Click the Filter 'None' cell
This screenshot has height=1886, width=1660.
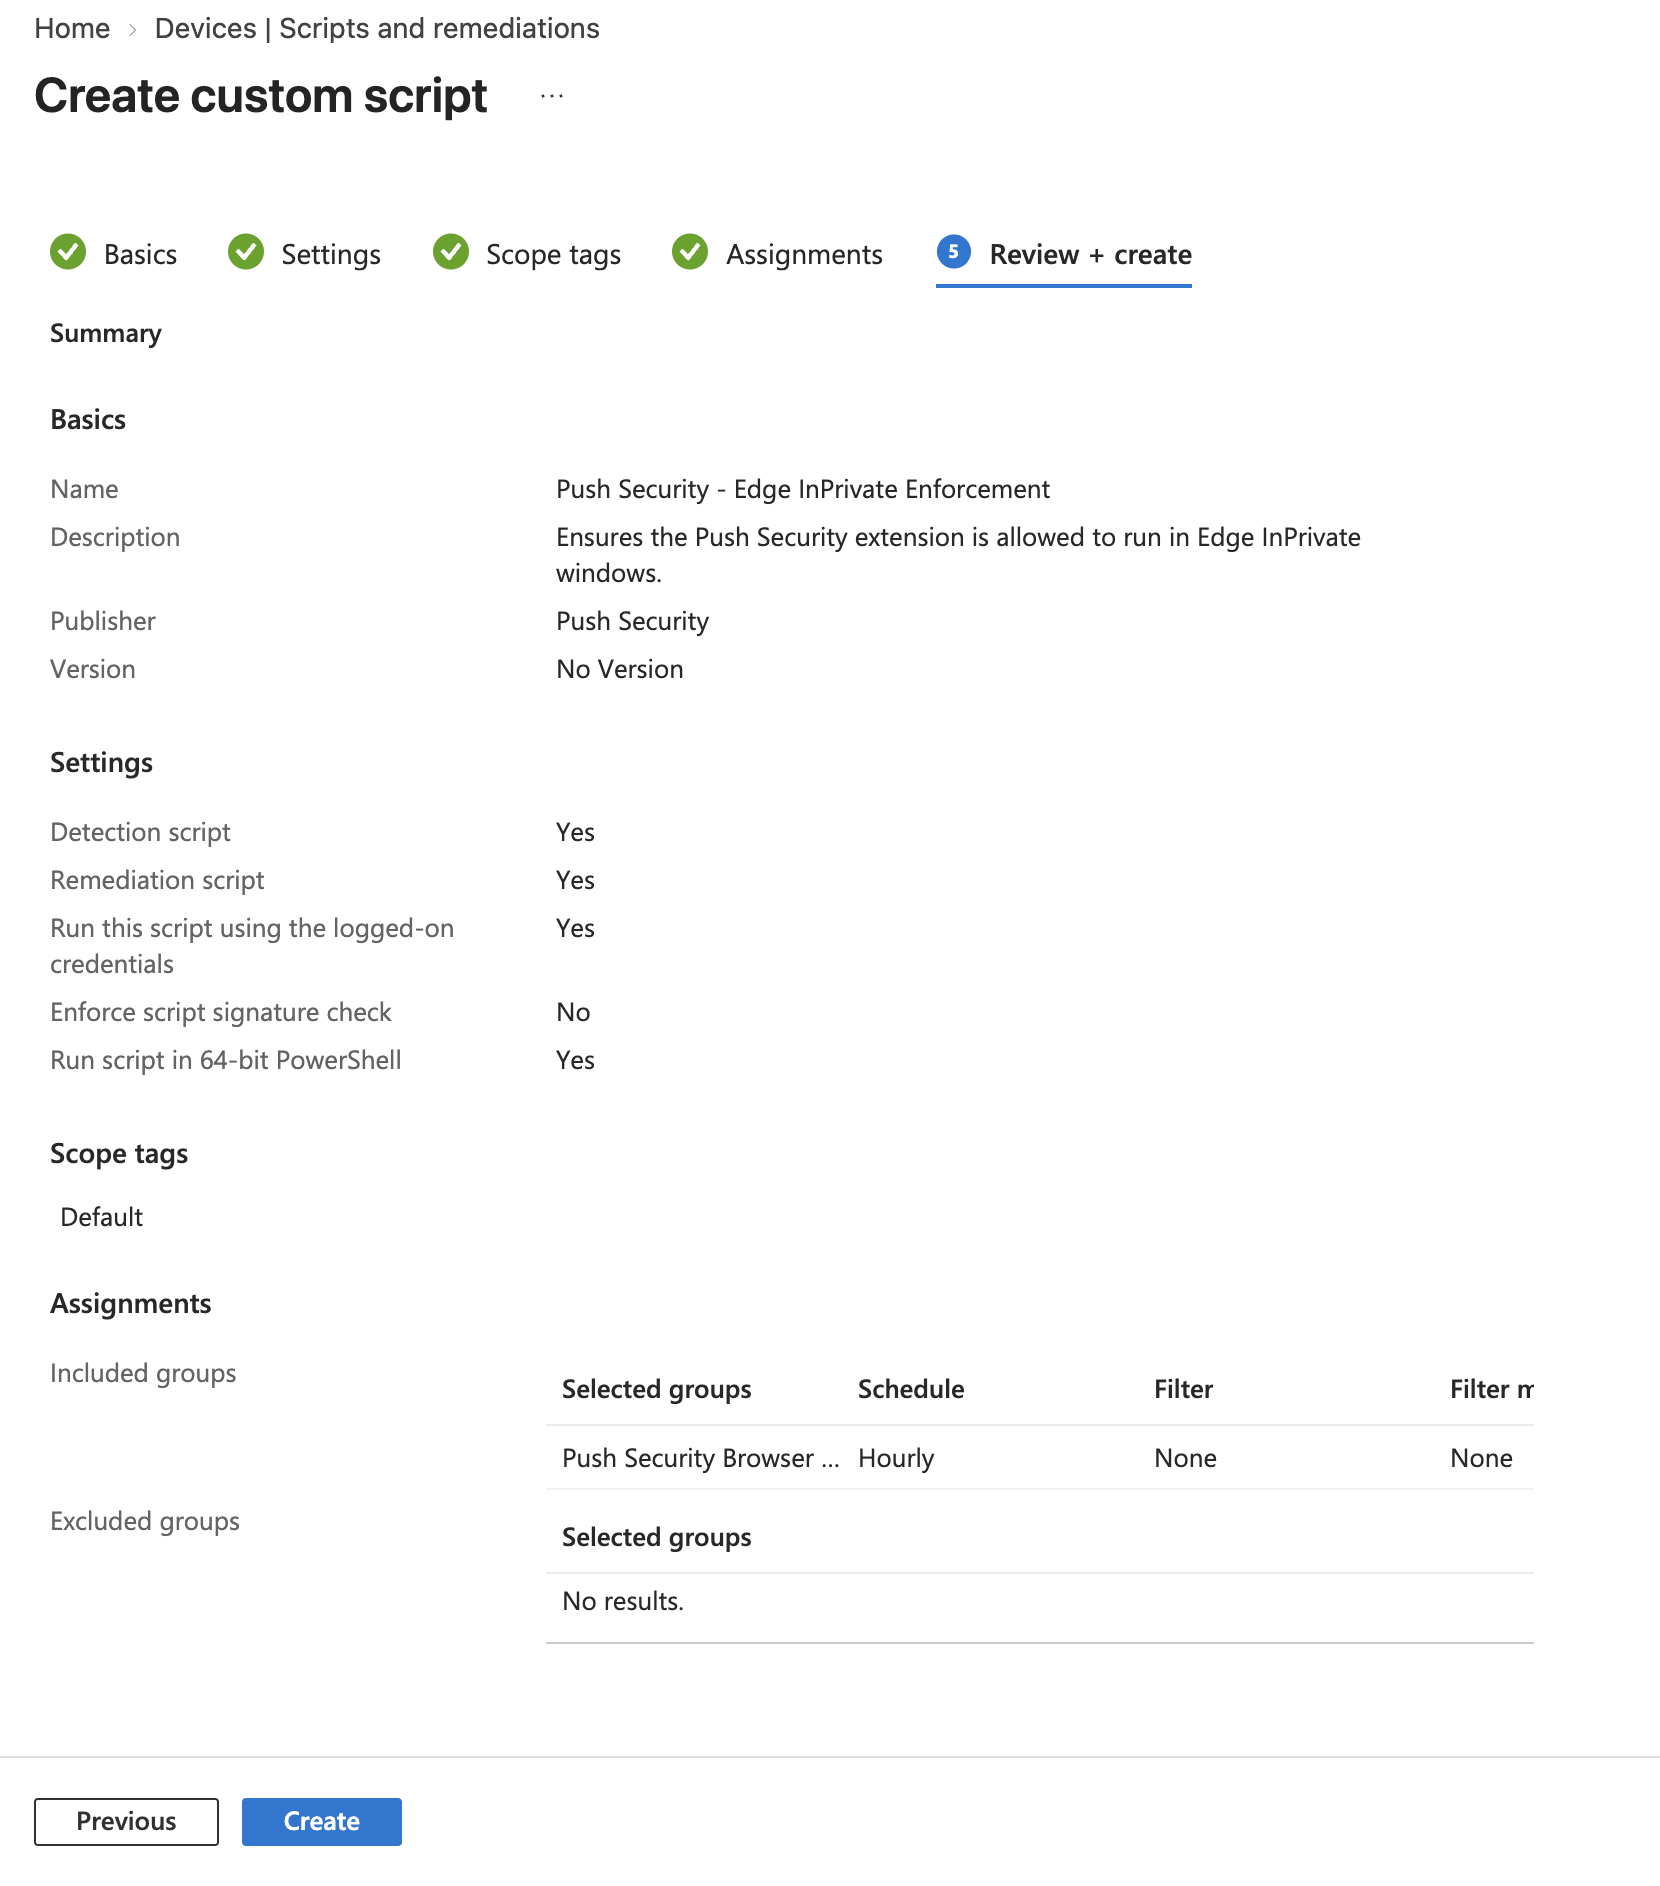1185,1458
